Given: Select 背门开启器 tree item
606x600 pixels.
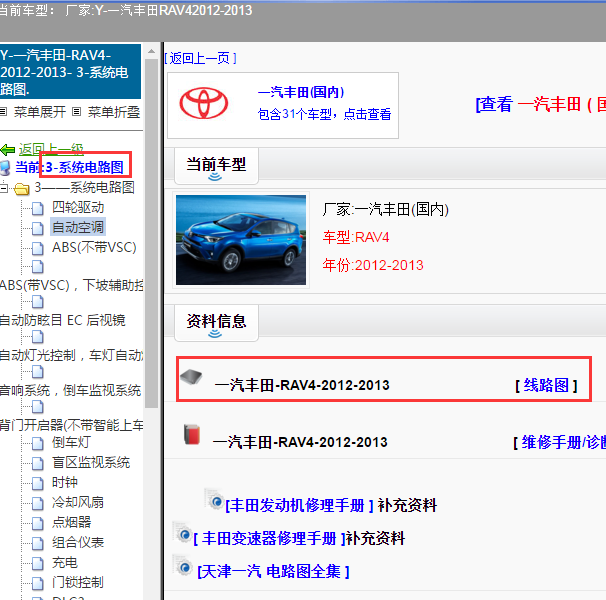Looking at the screenshot, I should pyautogui.click(x=71, y=425).
